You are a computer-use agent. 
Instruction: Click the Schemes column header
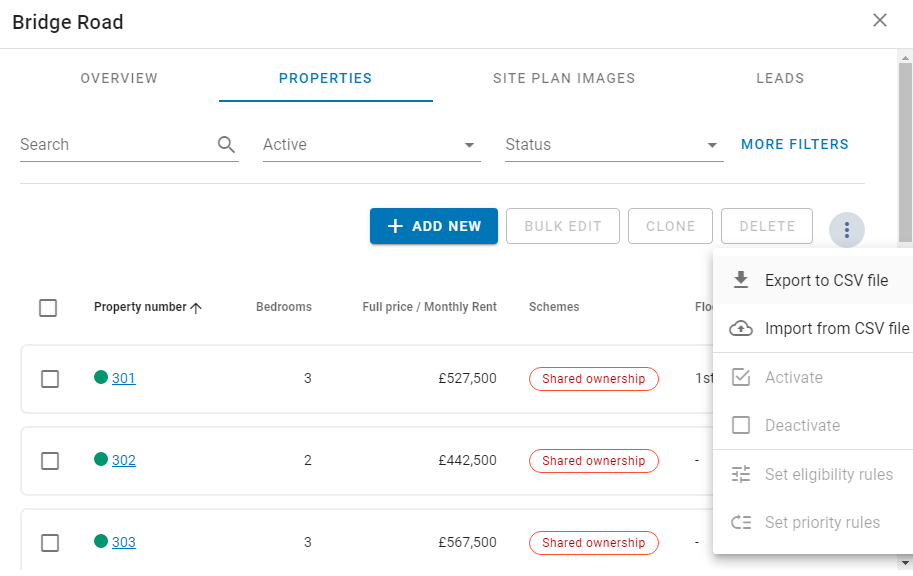click(554, 307)
